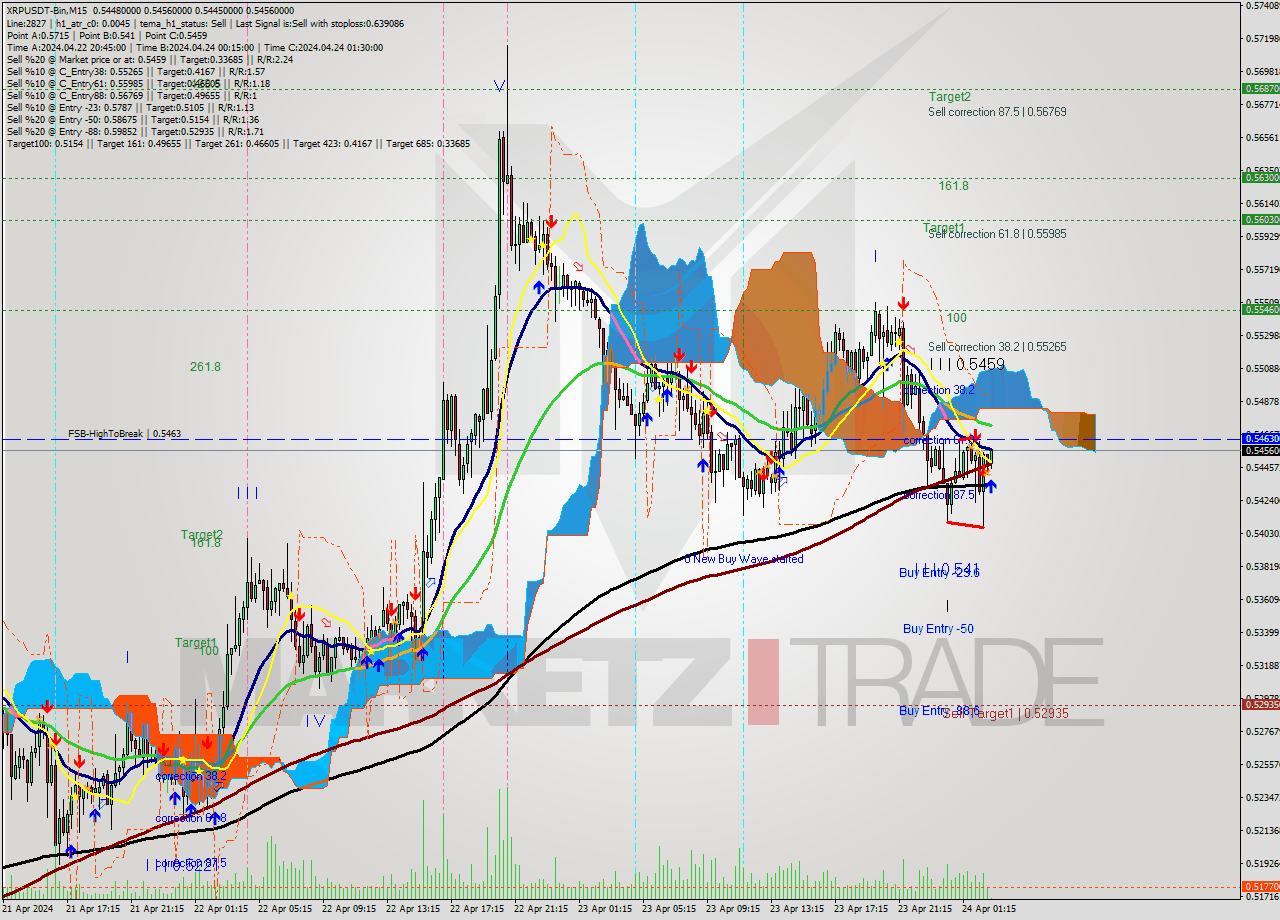Click the '23 Apr 17:15' time axis label
The image size is (1280, 920).
pyautogui.click(x=861, y=909)
